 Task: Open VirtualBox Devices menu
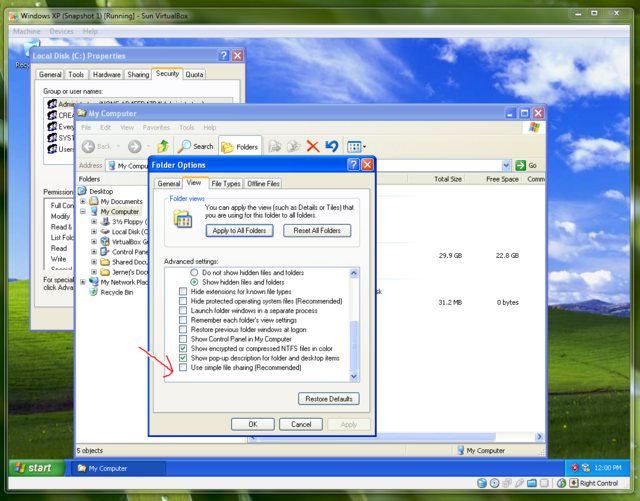pyautogui.click(x=61, y=31)
